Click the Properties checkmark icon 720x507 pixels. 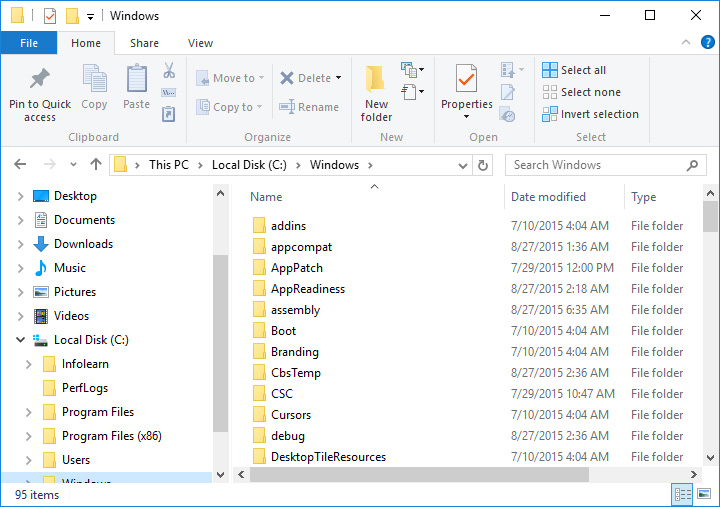click(x=467, y=79)
